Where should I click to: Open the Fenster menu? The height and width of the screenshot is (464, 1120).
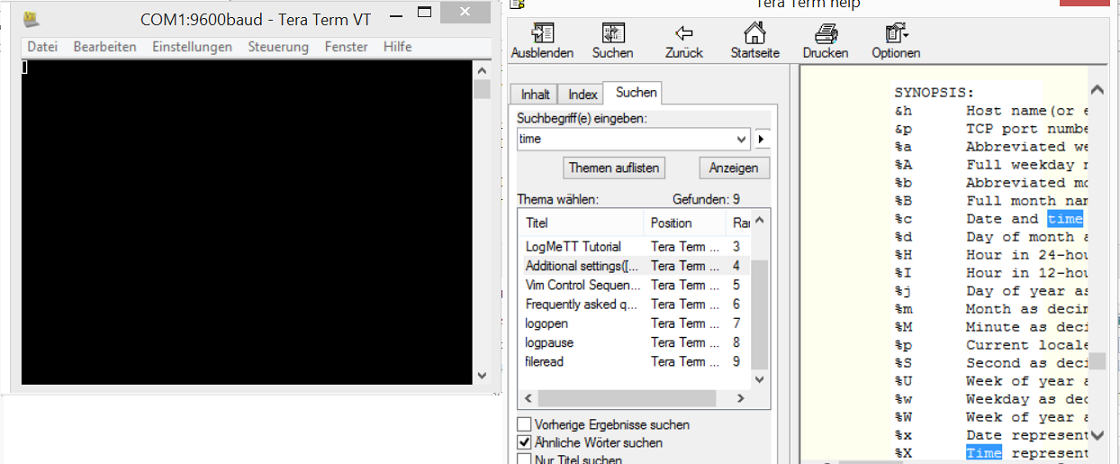[x=346, y=46]
